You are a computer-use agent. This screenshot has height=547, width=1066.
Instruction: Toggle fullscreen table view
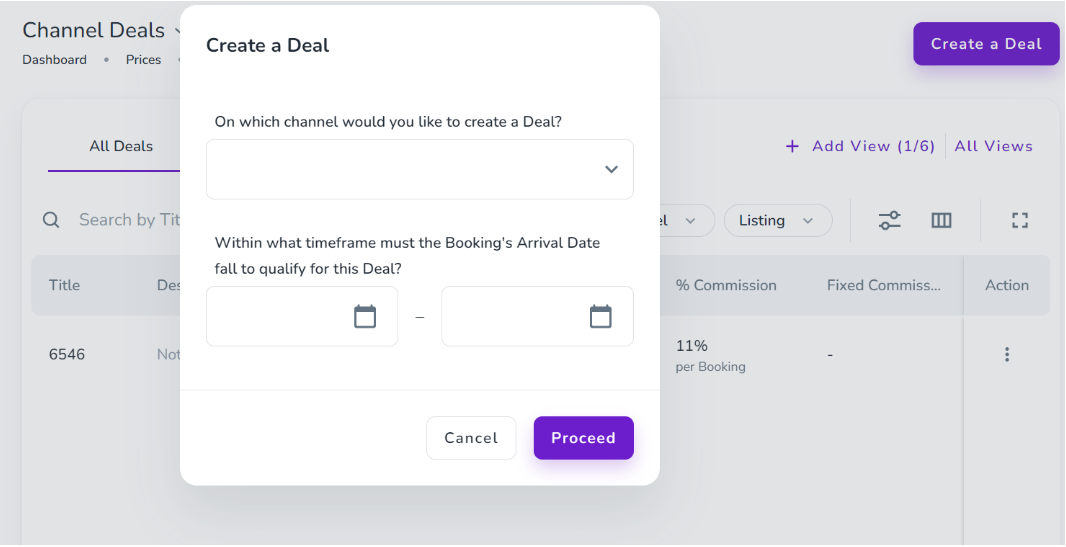pos(1019,220)
